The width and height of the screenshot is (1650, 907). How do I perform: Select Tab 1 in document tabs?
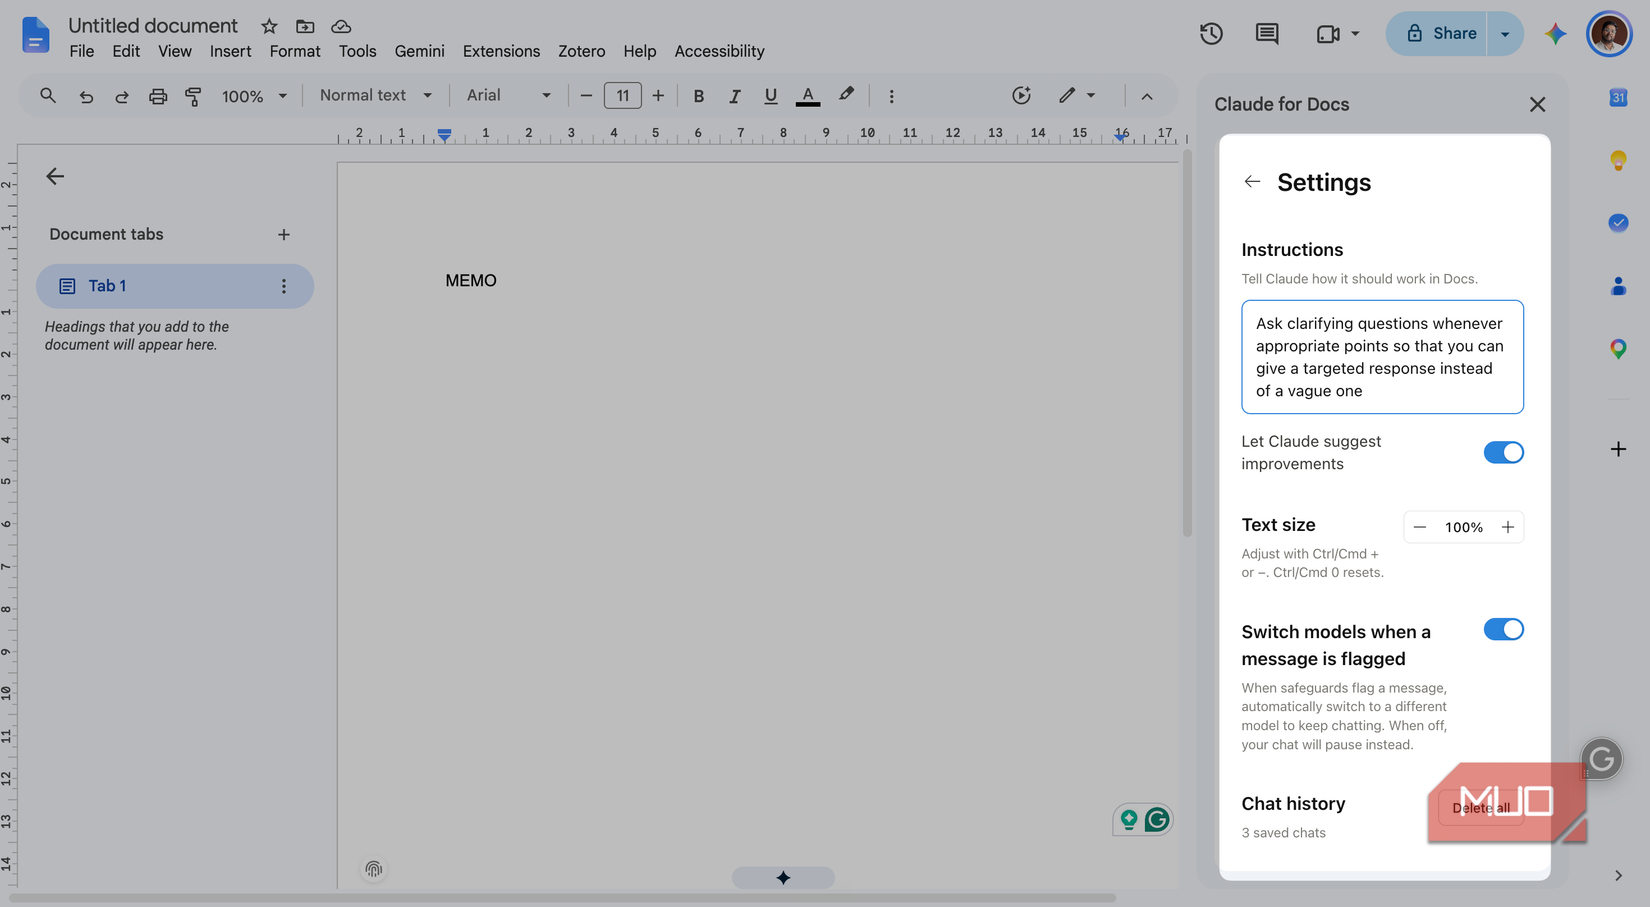pyautogui.click(x=175, y=286)
